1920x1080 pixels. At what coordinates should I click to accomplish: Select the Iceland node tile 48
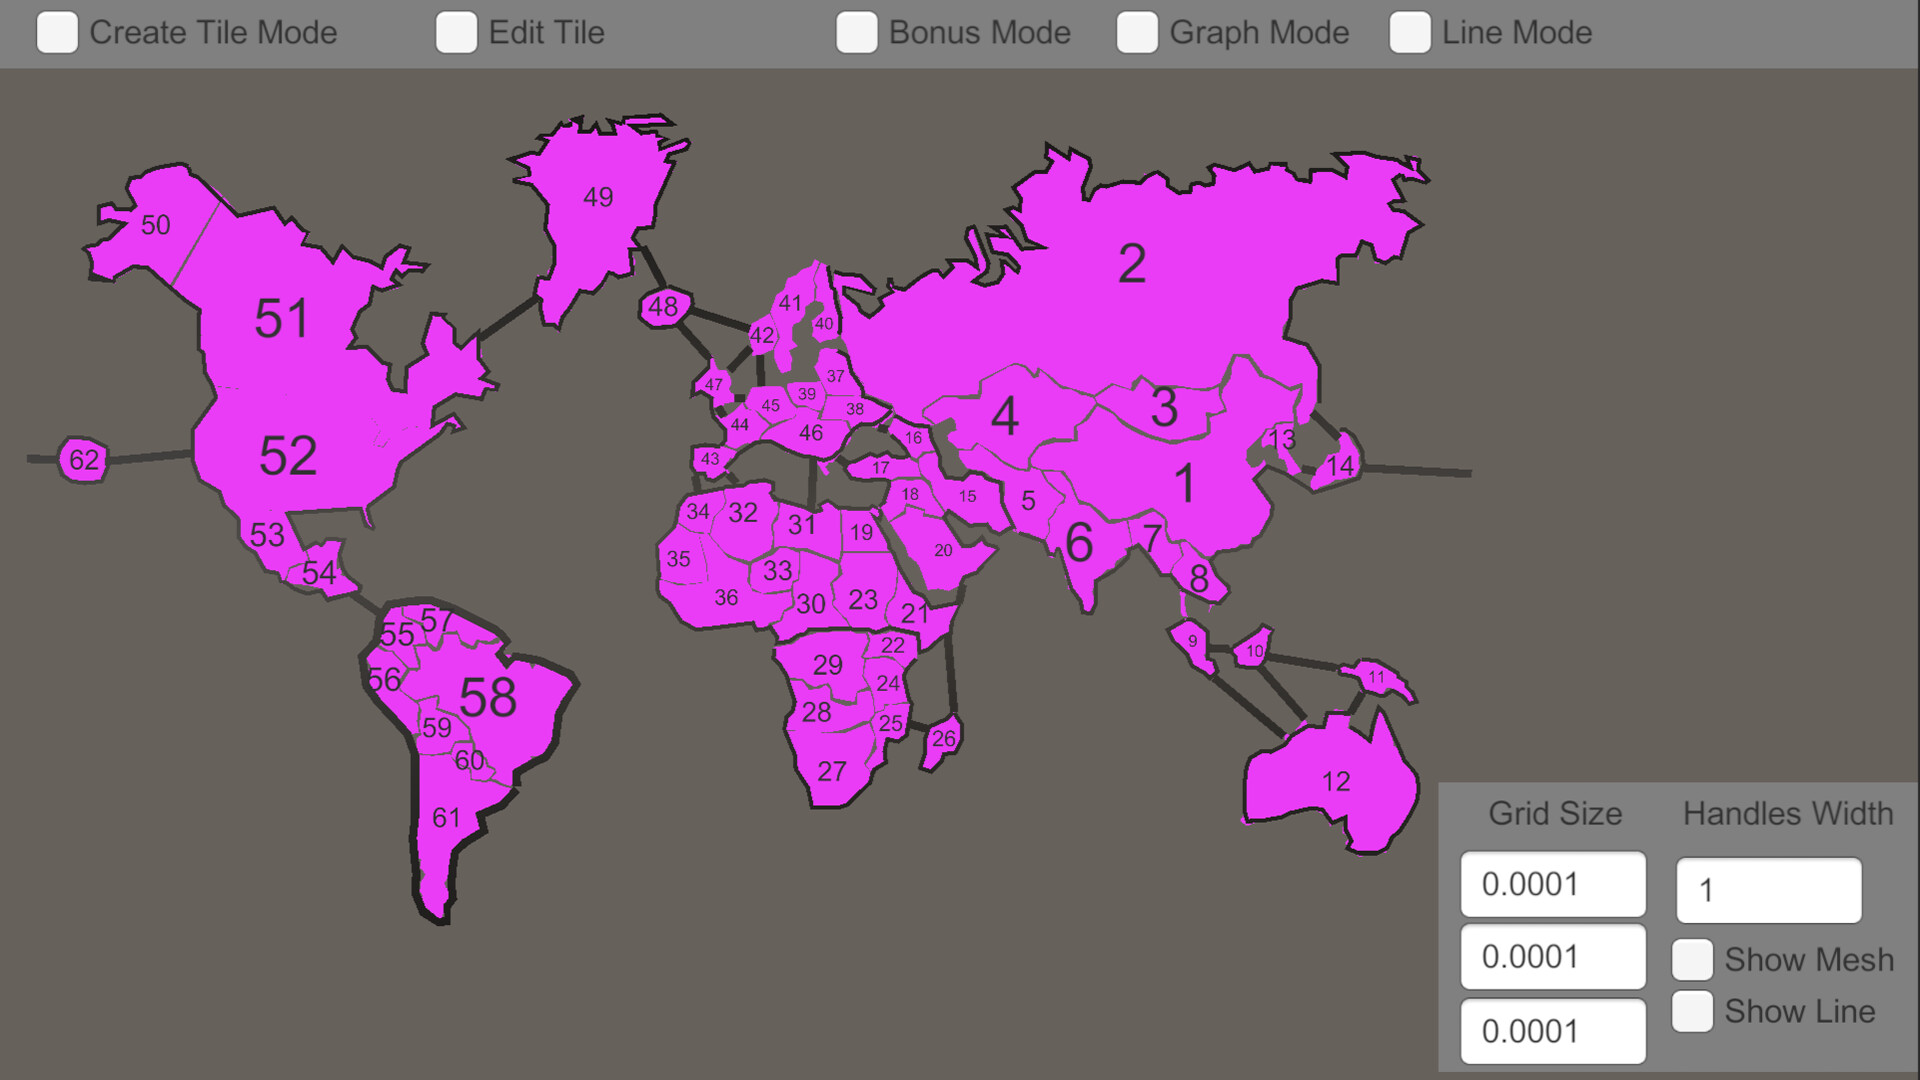pos(663,307)
